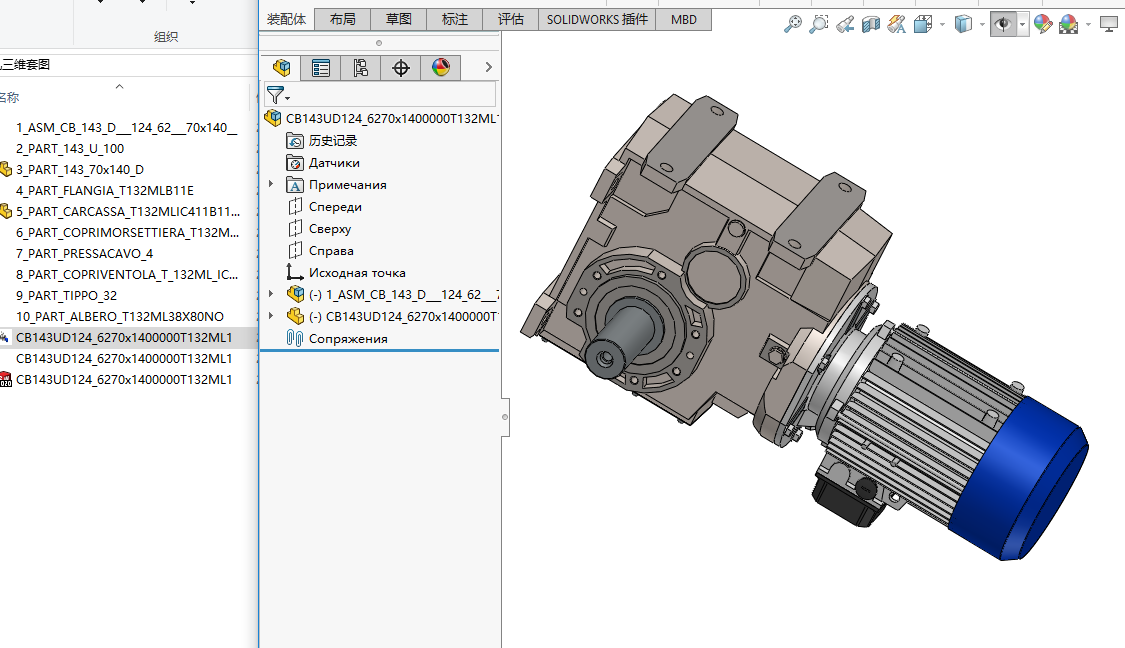1125x648 pixels.
Task: Expand the Примечания tree node
Action: coord(271,184)
